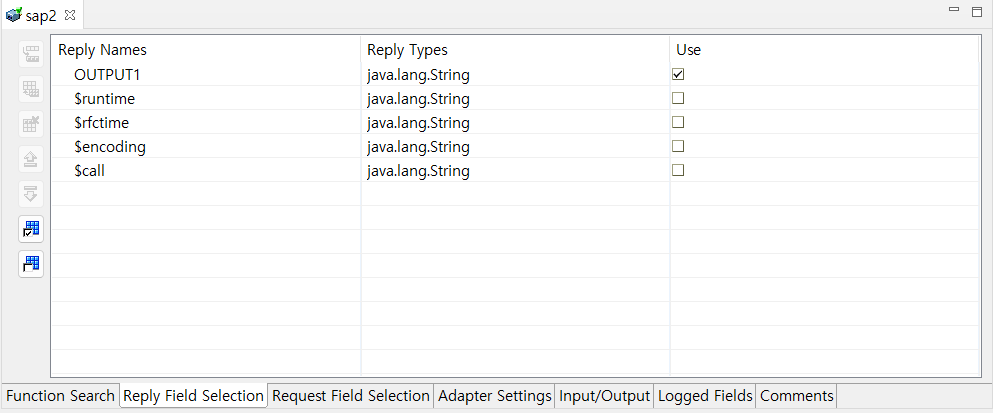Viewport: 993px width, 413px height.
Task: Click the move row up icon
Action: pos(31,159)
